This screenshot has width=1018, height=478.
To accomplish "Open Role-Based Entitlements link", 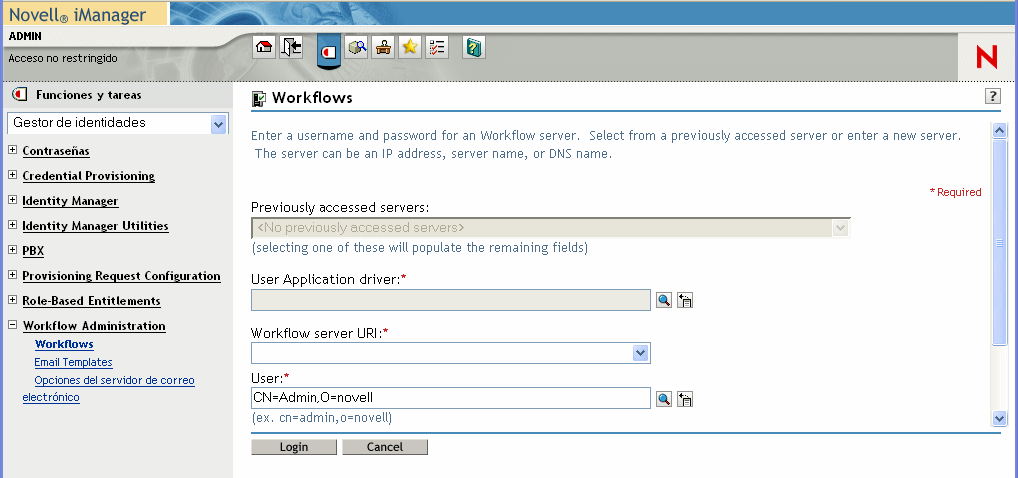I will click(92, 301).
